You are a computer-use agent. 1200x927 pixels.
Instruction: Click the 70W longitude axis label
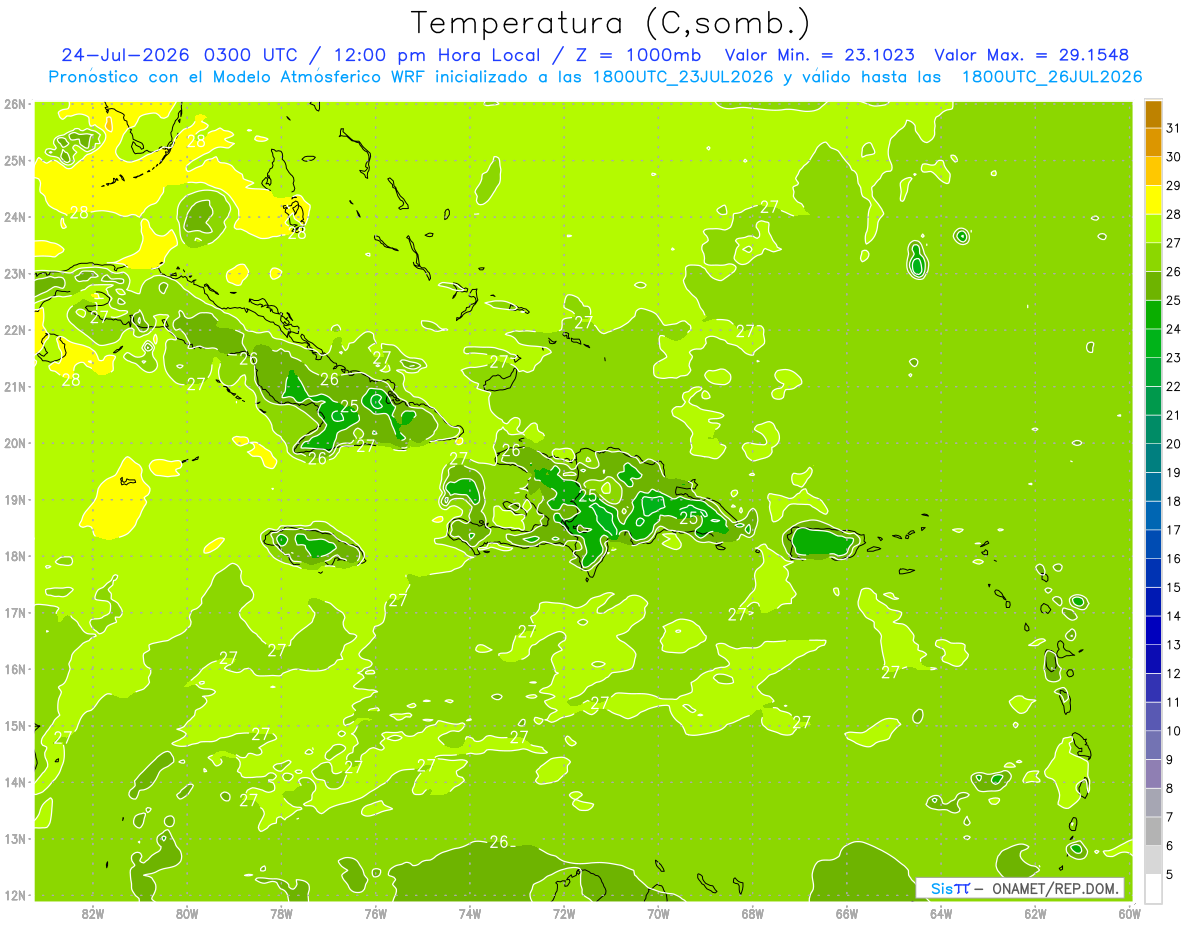point(658,912)
